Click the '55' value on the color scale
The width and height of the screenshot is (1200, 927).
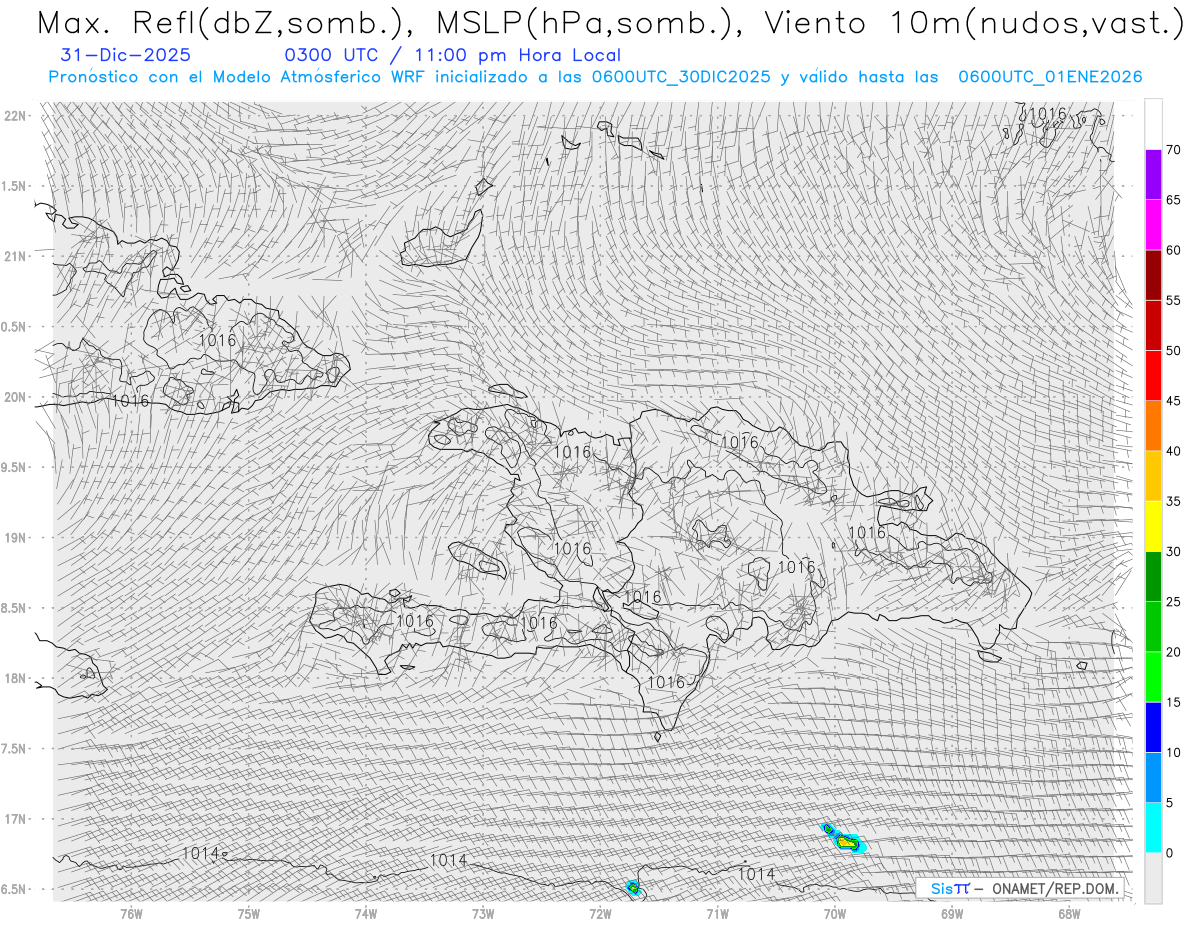click(1173, 301)
